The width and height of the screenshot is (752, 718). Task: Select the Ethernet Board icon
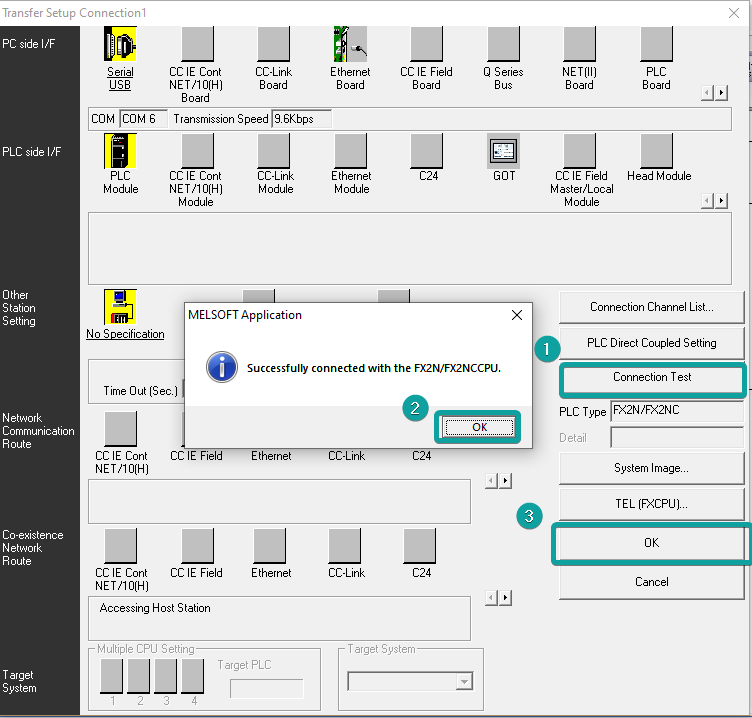point(350,44)
